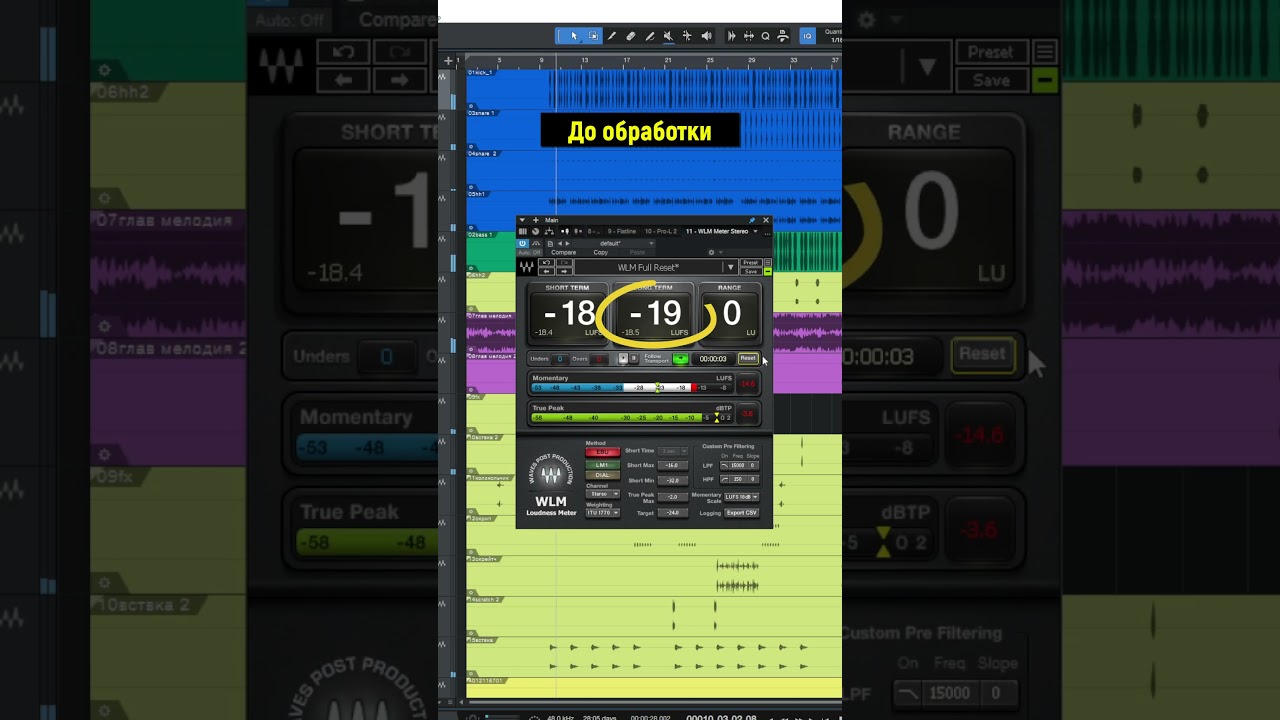
Task: Go to previous preset arrow
Action: [560, 243]
